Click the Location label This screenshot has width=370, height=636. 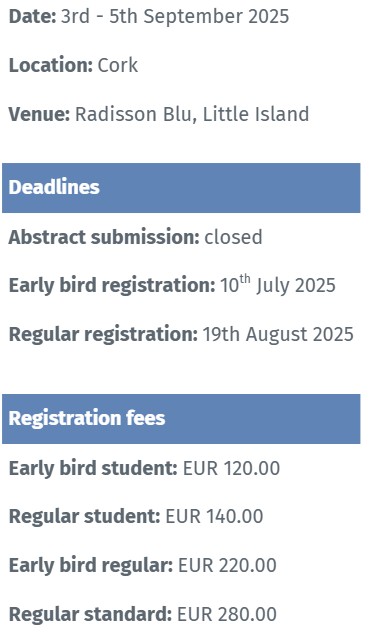pyautogui.click(x=51, y=65)
